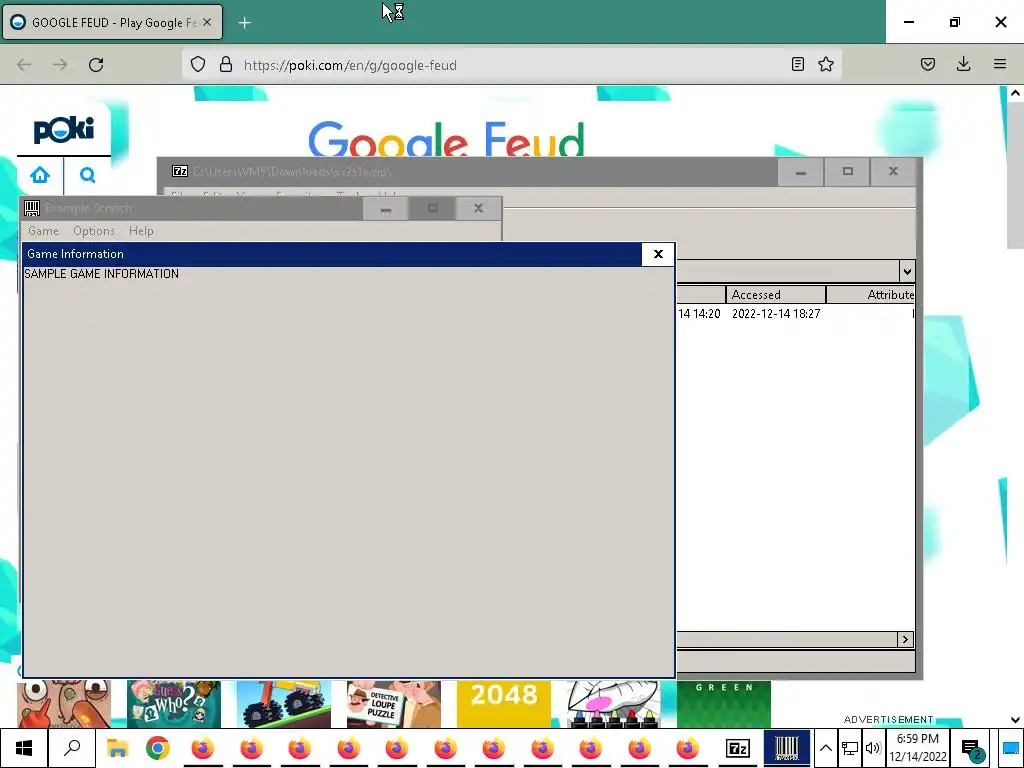
Task: Open the Game menu in Example Scratch
Action: (43, 231)
